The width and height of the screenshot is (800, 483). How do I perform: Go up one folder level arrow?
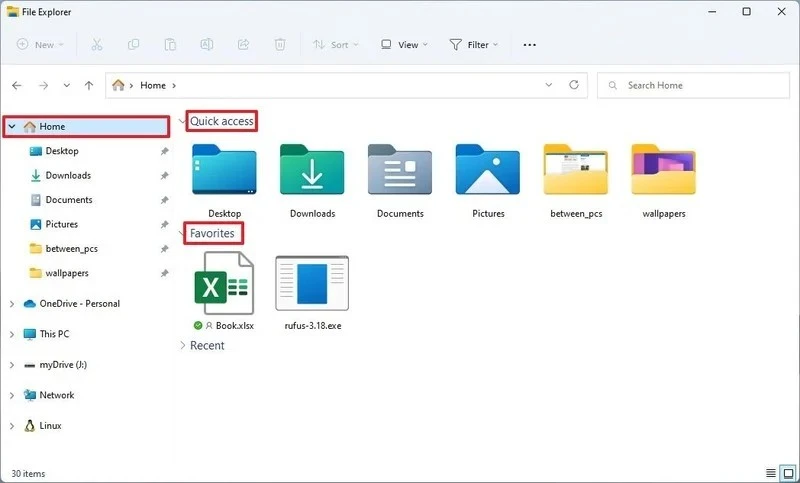[x=90, y=86]
